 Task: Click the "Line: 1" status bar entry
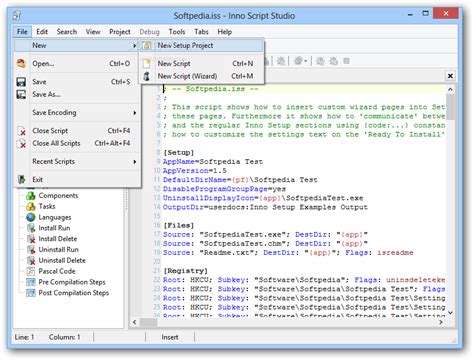(x=24, y=337)
